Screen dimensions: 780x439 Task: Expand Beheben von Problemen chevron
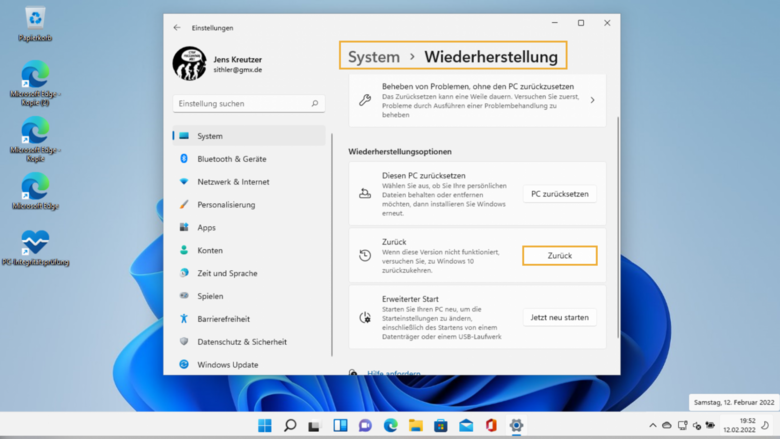[592, 100]
